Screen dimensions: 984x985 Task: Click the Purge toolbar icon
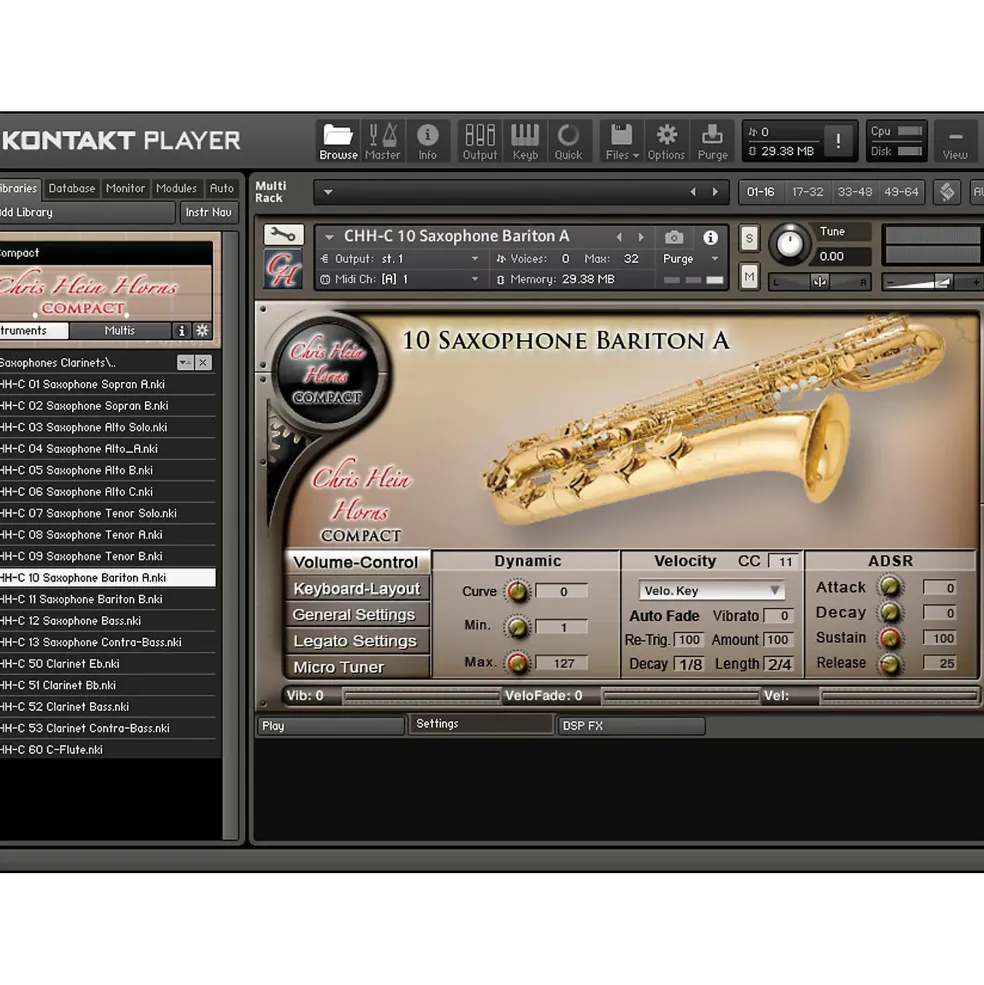click(x=712, y=141)
